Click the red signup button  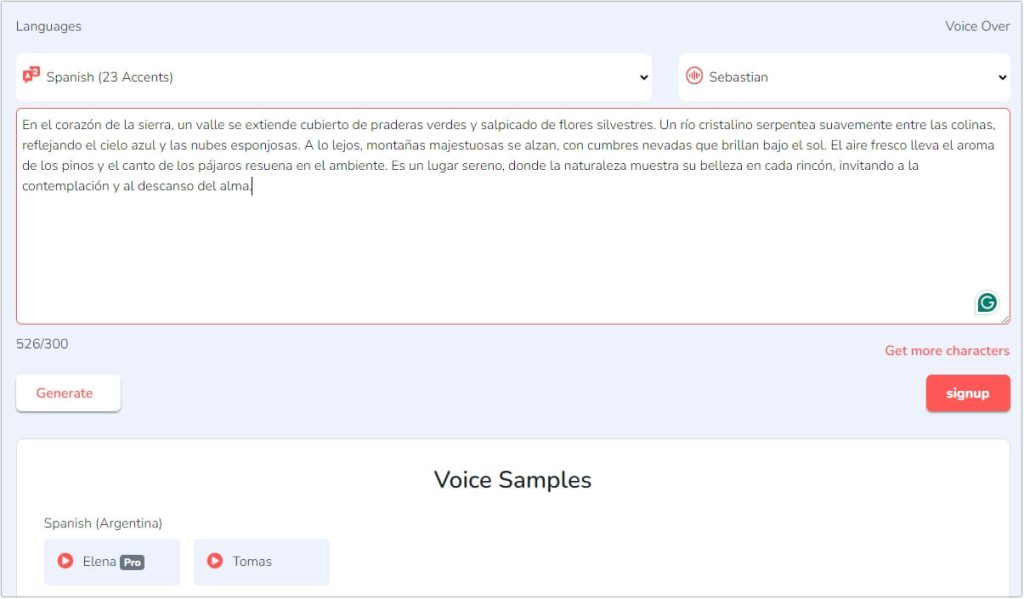(967, 393)
